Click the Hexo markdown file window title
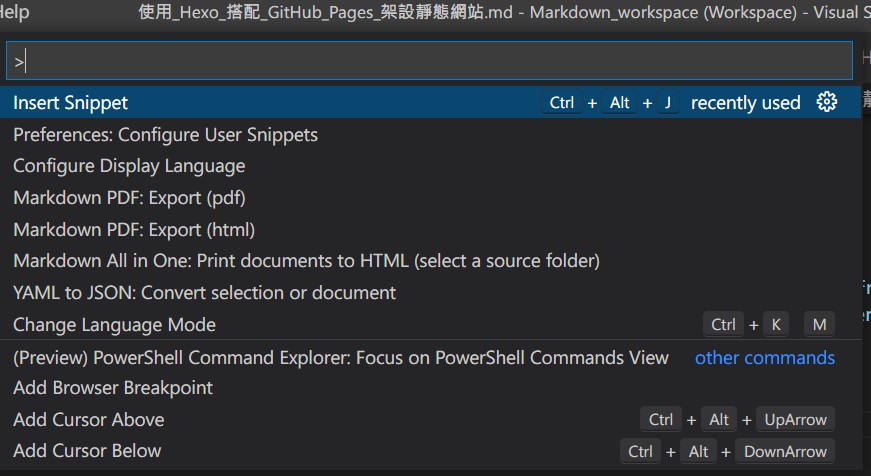Viewport: 871px width, 476px height. click(x=504, y=12)
